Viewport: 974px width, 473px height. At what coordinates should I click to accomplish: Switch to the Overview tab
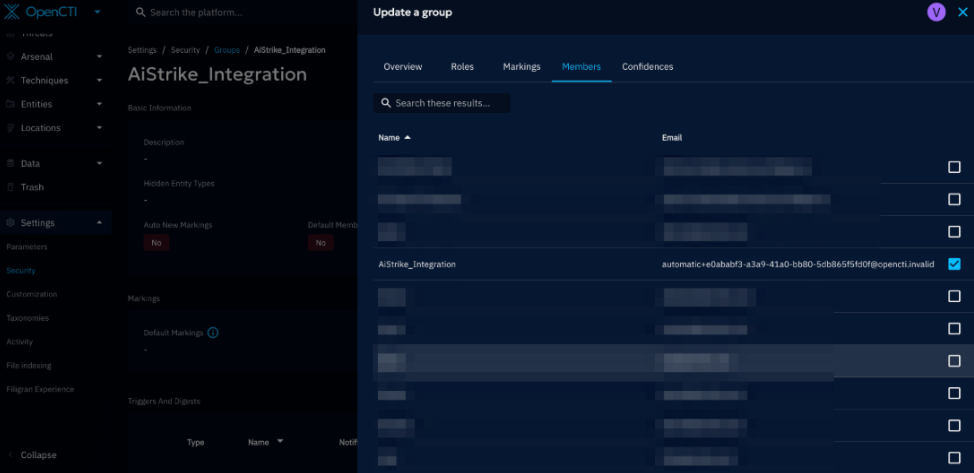point(403,67)
